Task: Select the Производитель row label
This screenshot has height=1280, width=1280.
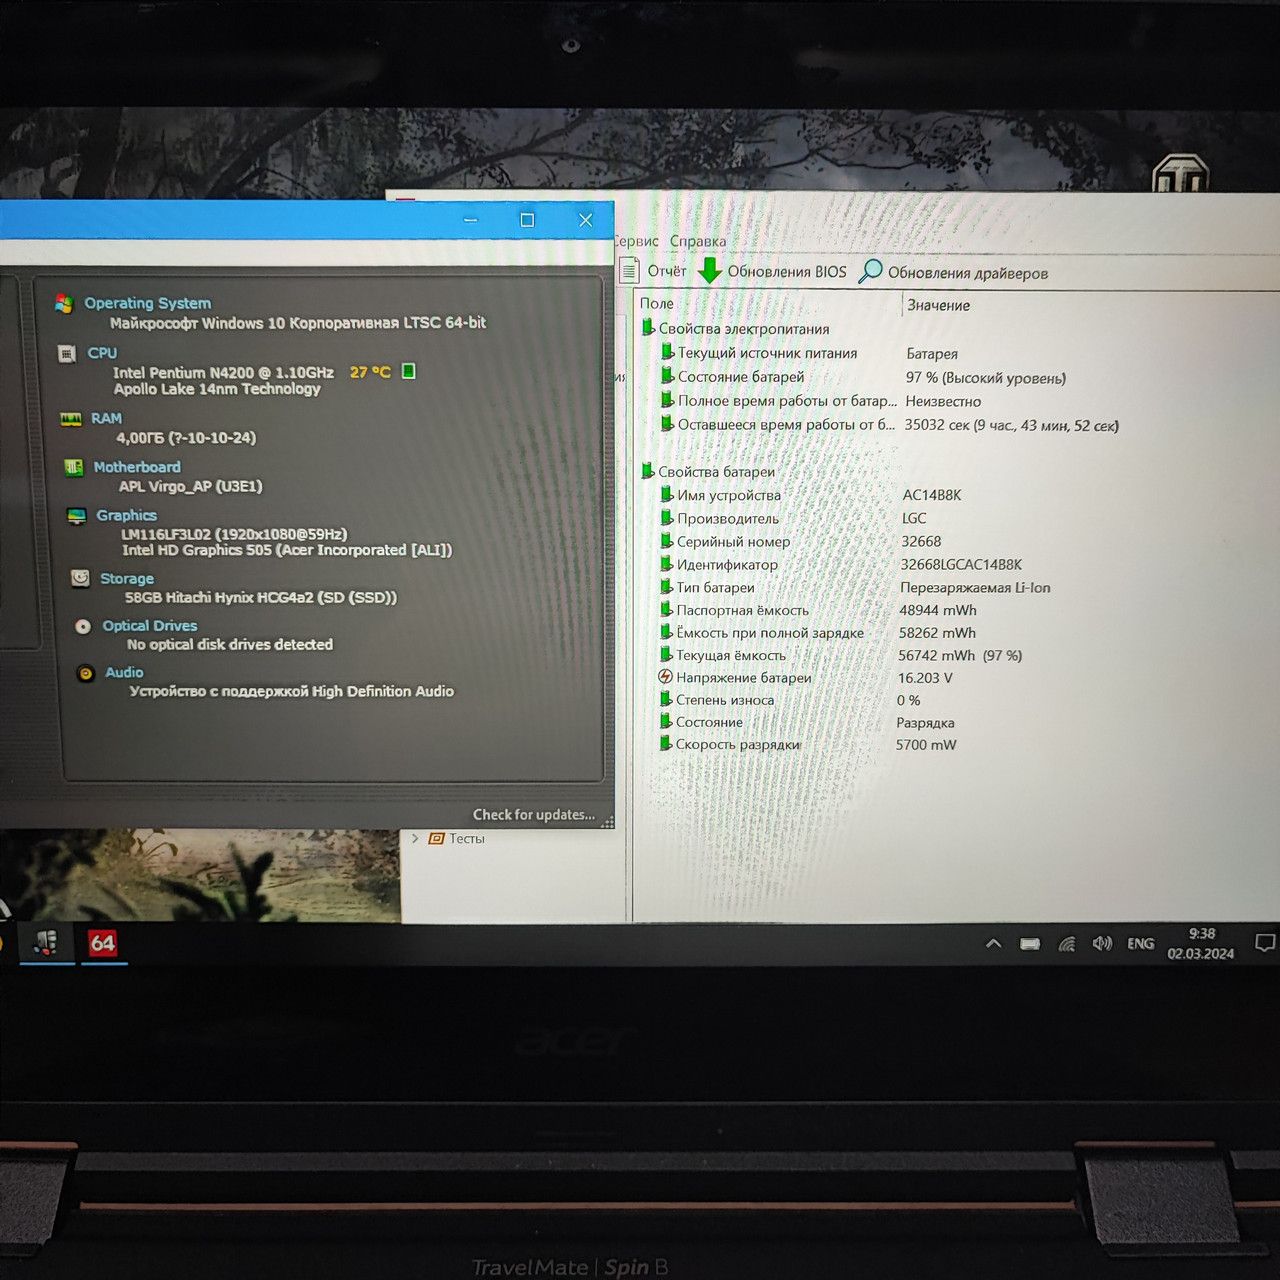Action: coord(727,518)
